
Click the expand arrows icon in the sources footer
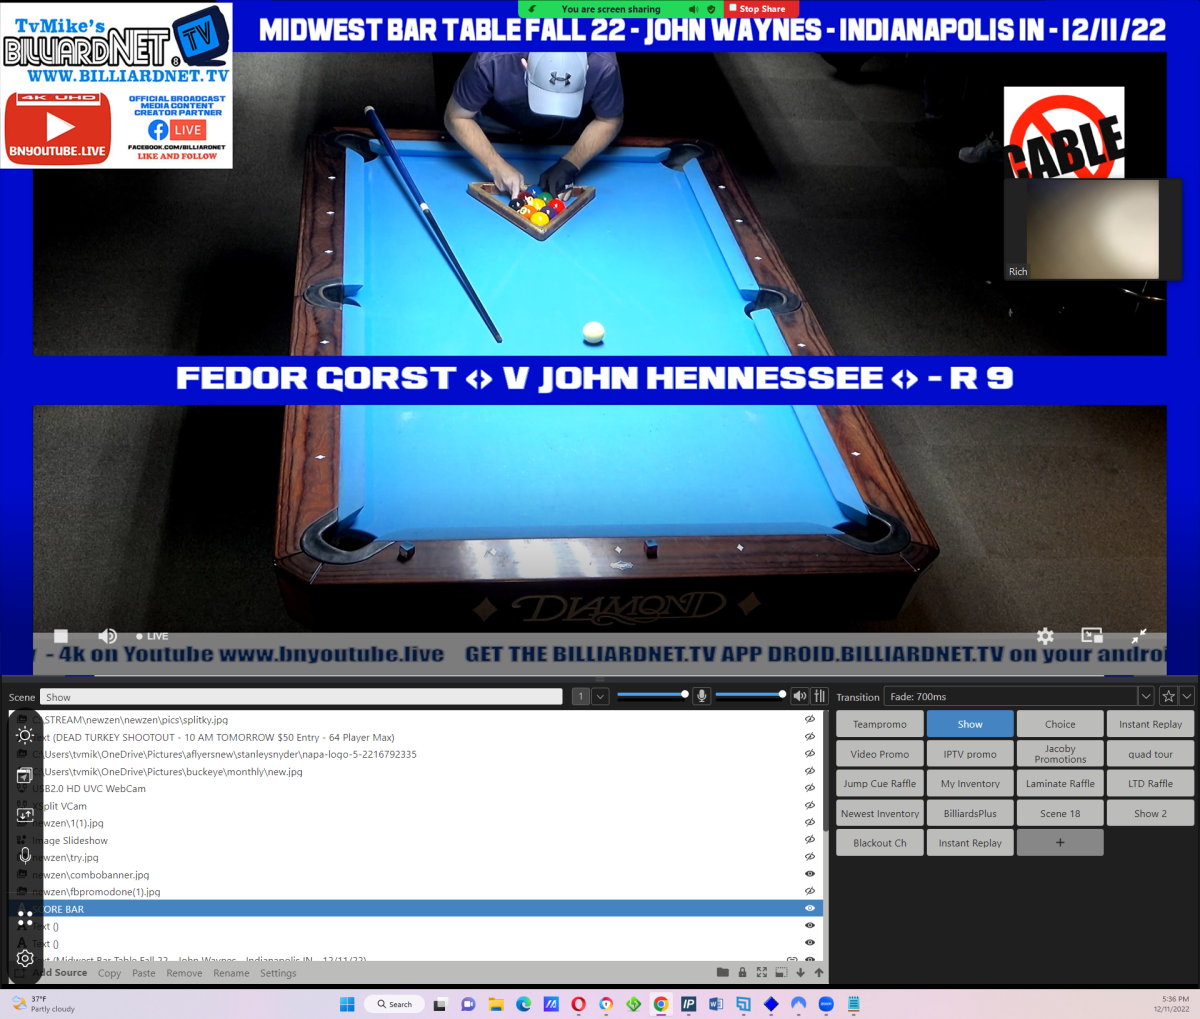pos(762,972)
